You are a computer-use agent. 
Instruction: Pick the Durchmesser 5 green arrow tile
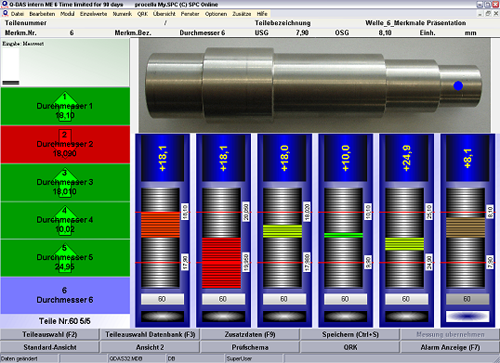[x=65, y=258]
